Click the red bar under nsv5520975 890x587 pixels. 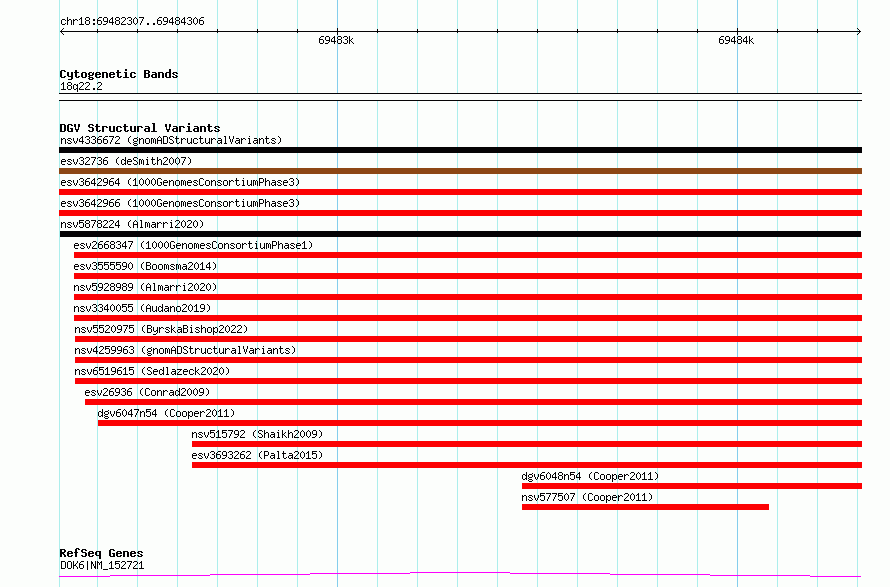click(x=468, y=339)
